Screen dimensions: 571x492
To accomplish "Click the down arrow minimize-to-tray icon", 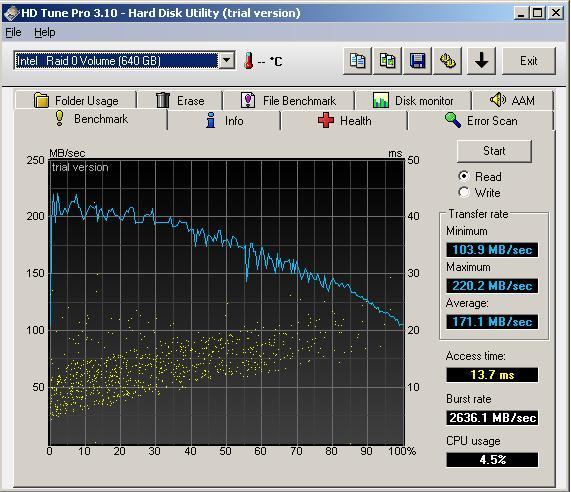I will tap(481, 61).
